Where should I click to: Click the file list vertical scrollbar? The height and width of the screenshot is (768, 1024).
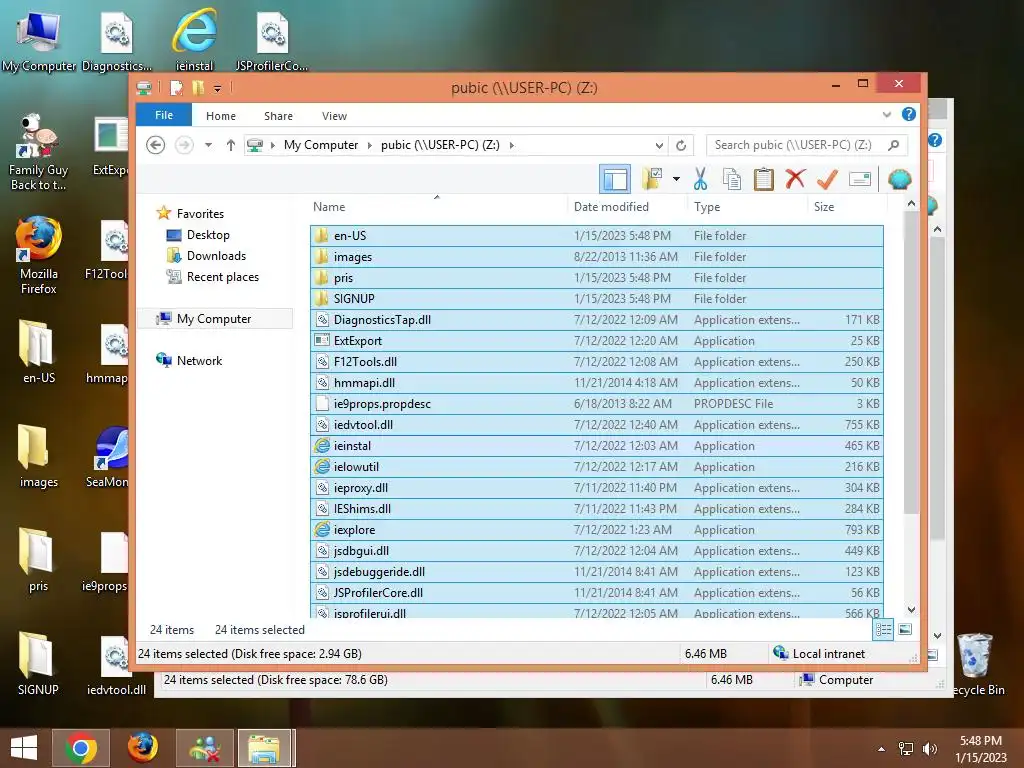click(911, 362)
